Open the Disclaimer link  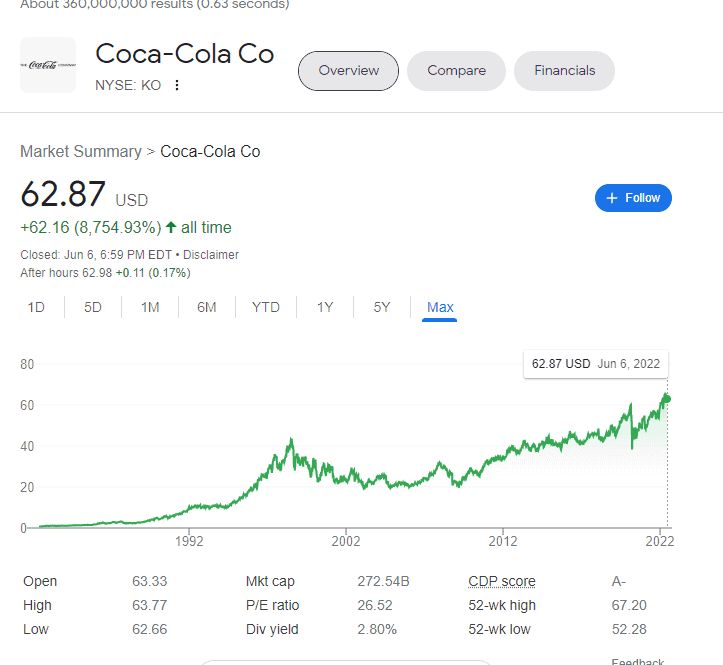point(211,255)
